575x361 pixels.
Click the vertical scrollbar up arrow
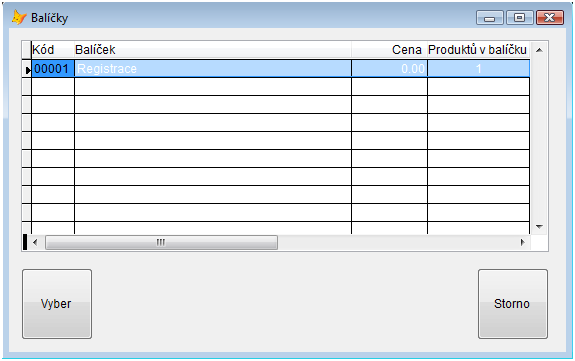coord(539,50)
